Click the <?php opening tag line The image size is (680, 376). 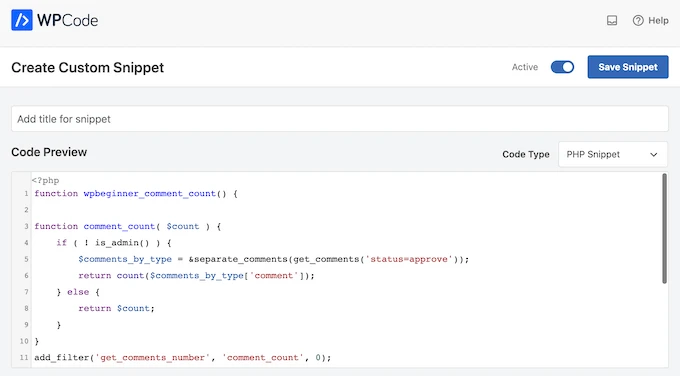(x=46, y=180)
